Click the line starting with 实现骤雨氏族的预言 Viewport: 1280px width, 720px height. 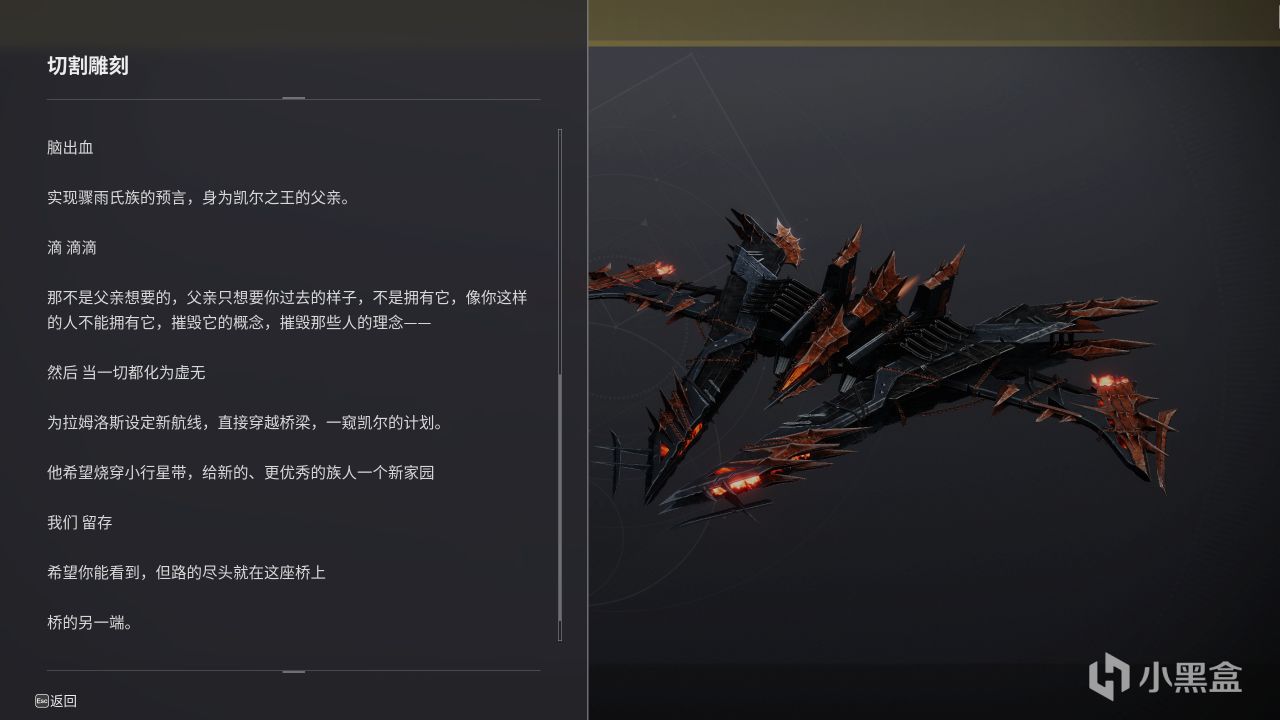click(x=199, y=198)
